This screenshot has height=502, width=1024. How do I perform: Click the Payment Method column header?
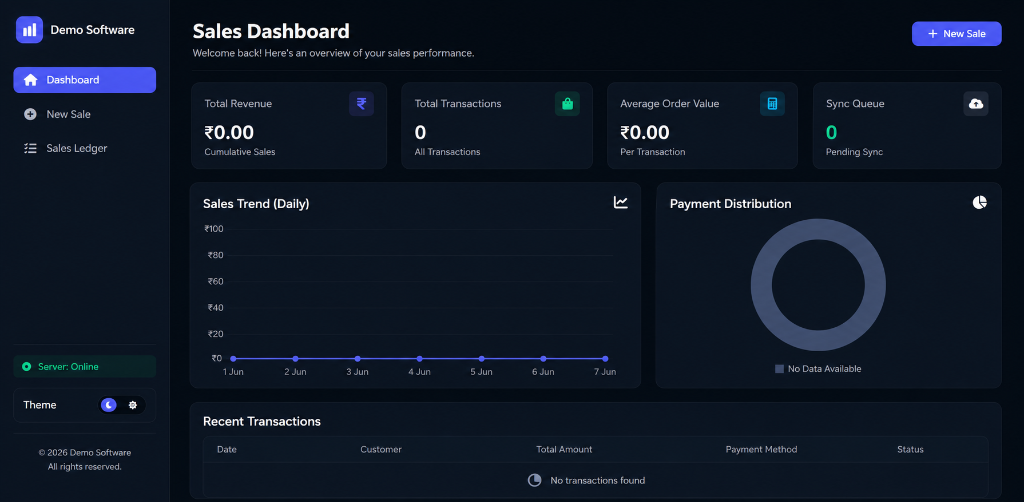coord(761,449)
